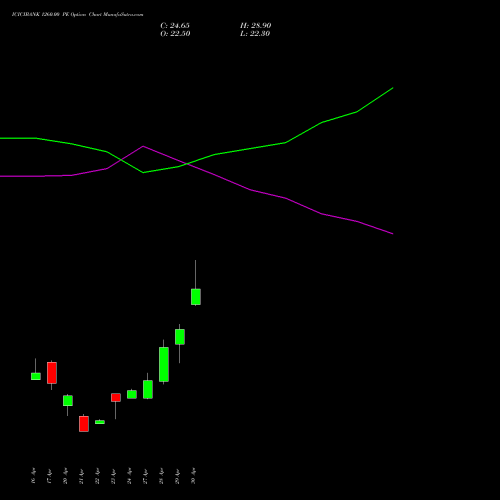Image resolution: width=500 pixels, height=500 pixels.
Task: Click the high value "H: 28.90"
Action: (256, 26)
